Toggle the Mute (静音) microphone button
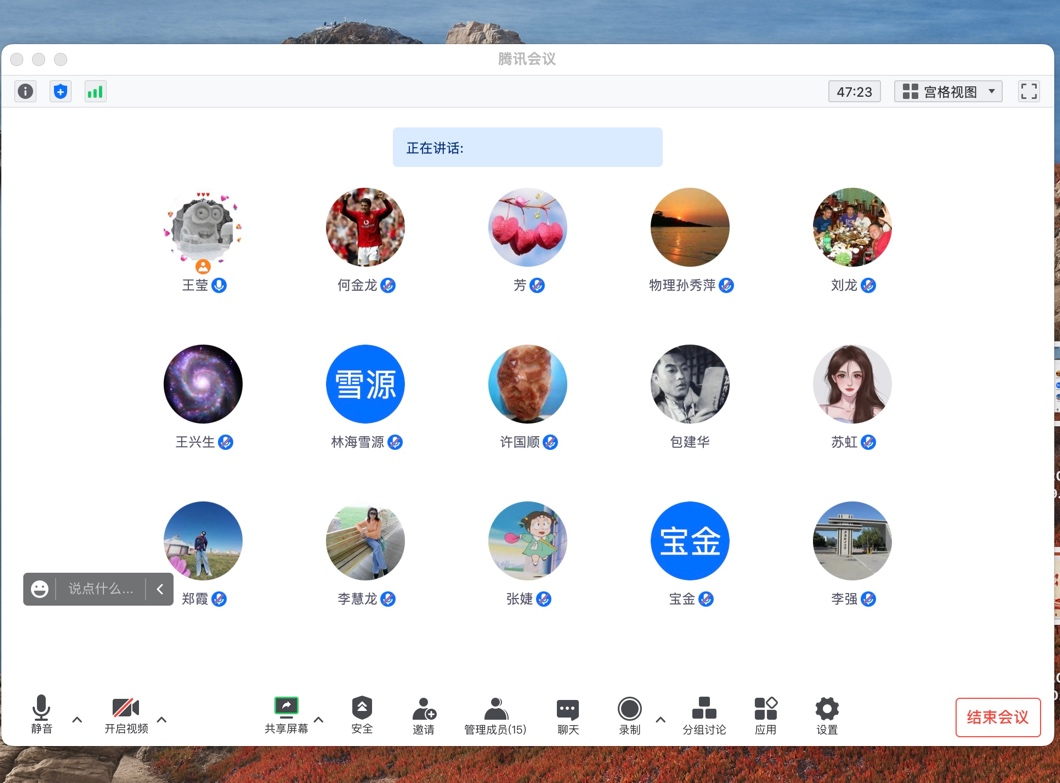 tap(41, 716)
